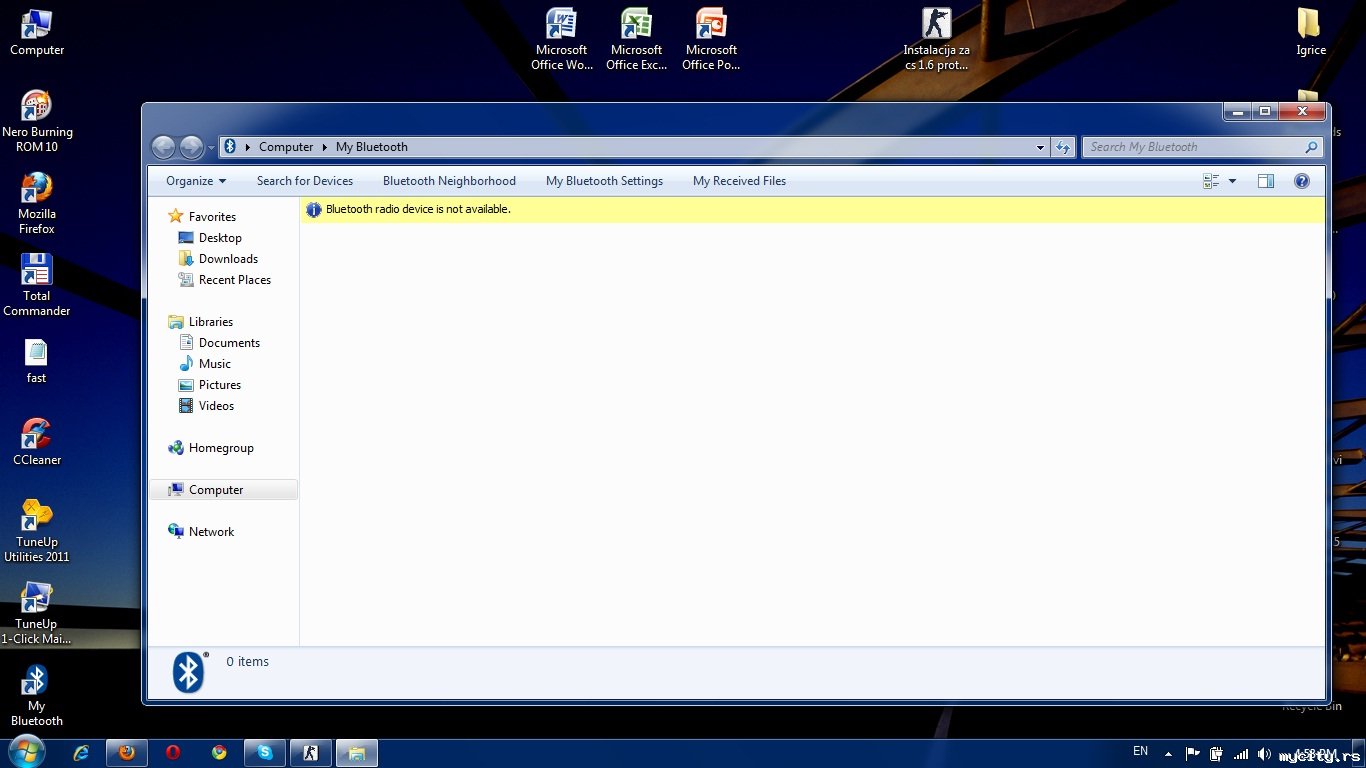Image resolution: width=1366 pixels, height=768 pixels.
Task: Open the Windows Start menu
Action: coord(26,752)
